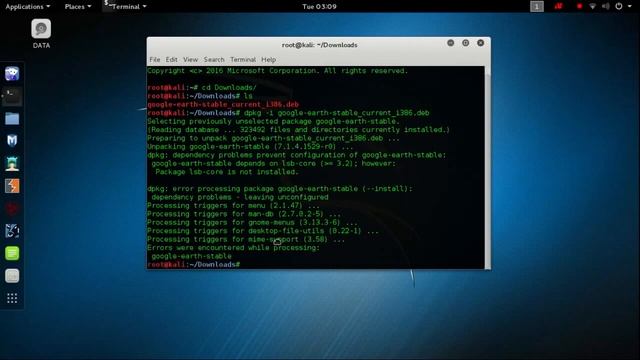Screen dimensions: 640x360
Task: Open the power tray icon
Action: (x=619, y=6)
